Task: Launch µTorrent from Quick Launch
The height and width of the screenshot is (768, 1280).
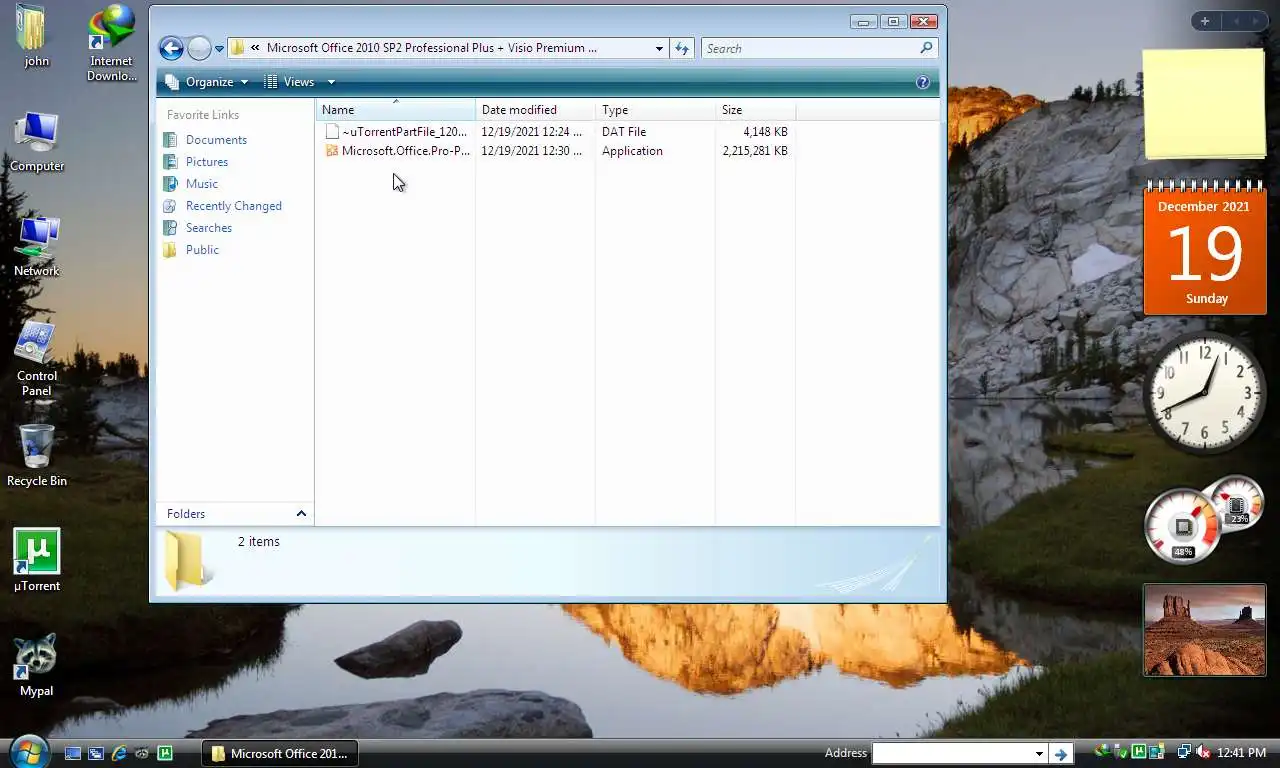Action: (165, 753)
